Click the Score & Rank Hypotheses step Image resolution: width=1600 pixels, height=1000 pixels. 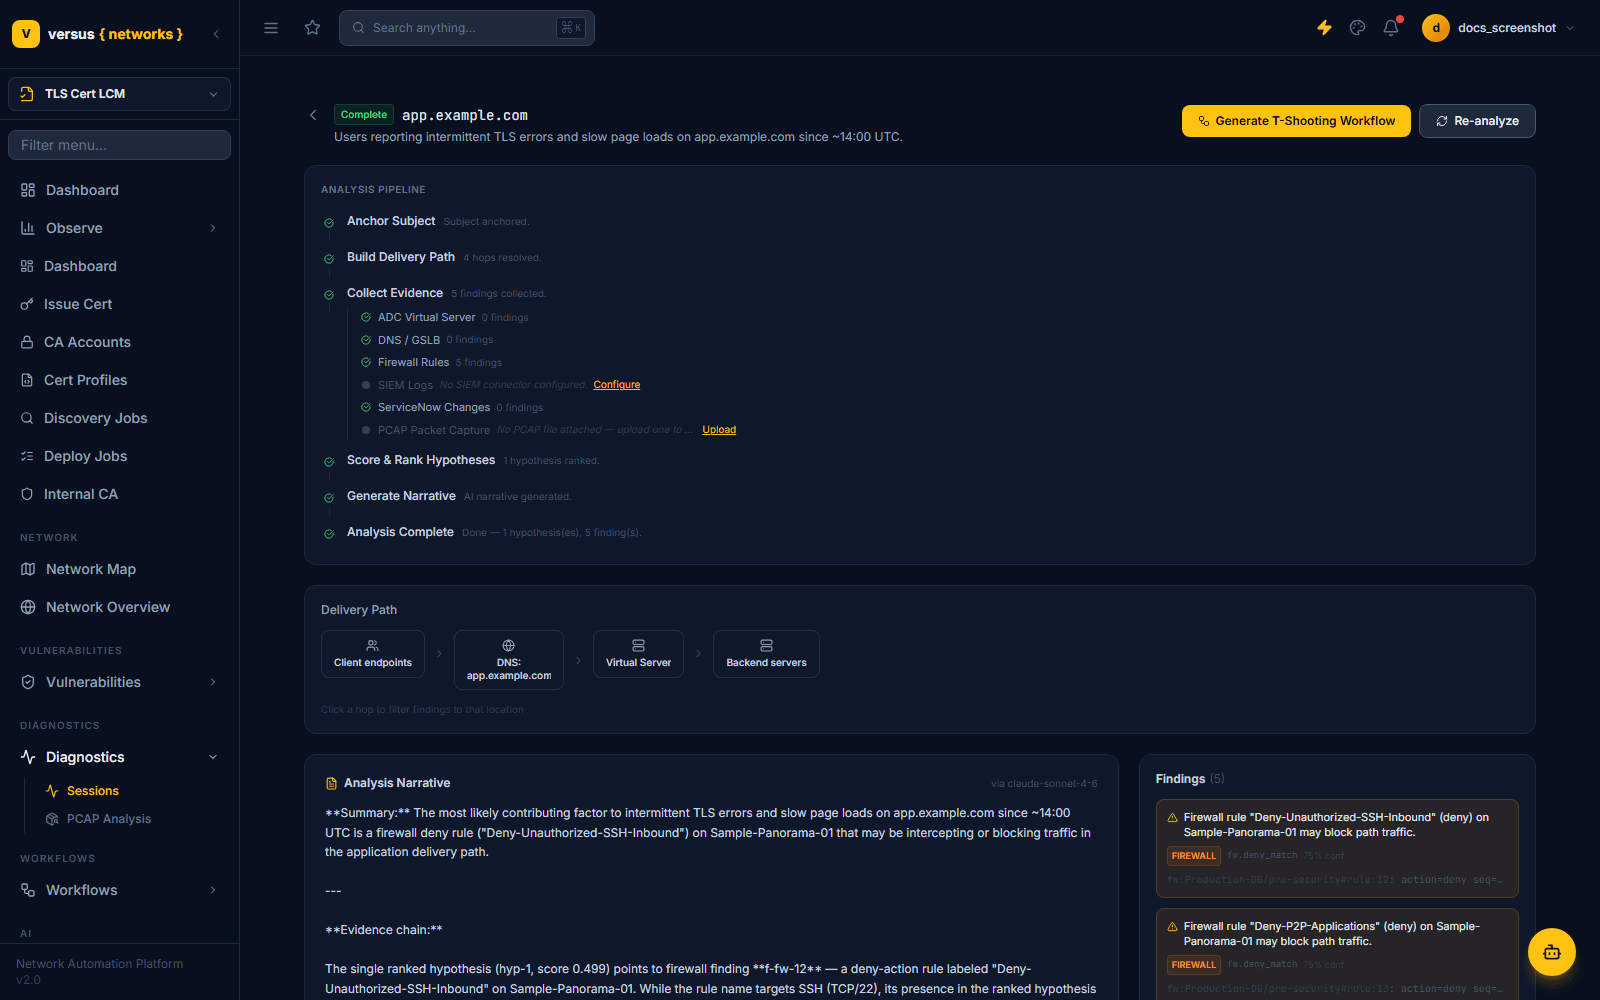(421, 460)
